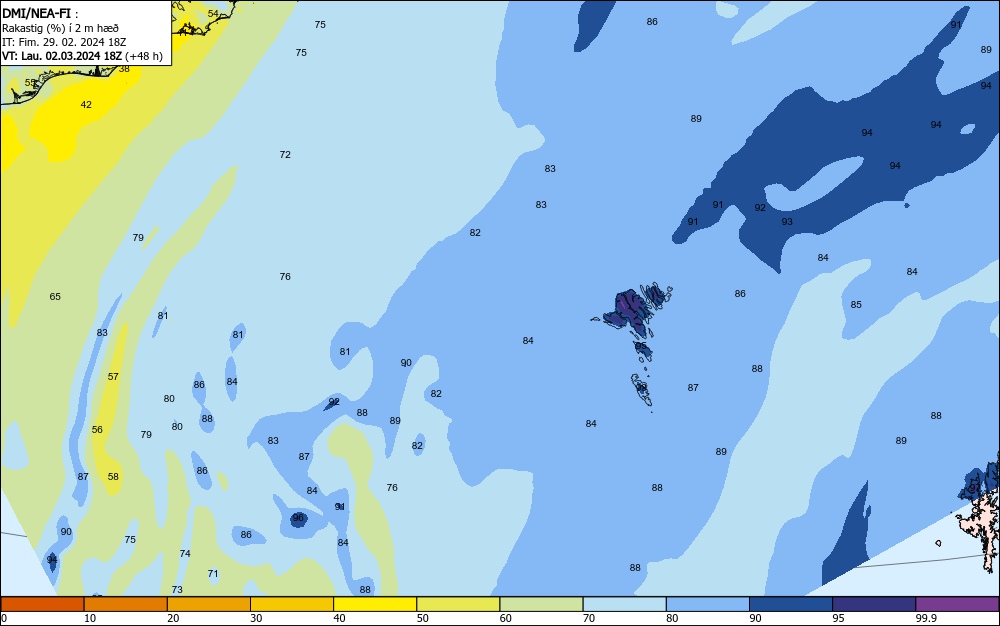Click the map value '93'
Image resolution: width=1000 pixels, height=626 pixels.
(787, 221)
